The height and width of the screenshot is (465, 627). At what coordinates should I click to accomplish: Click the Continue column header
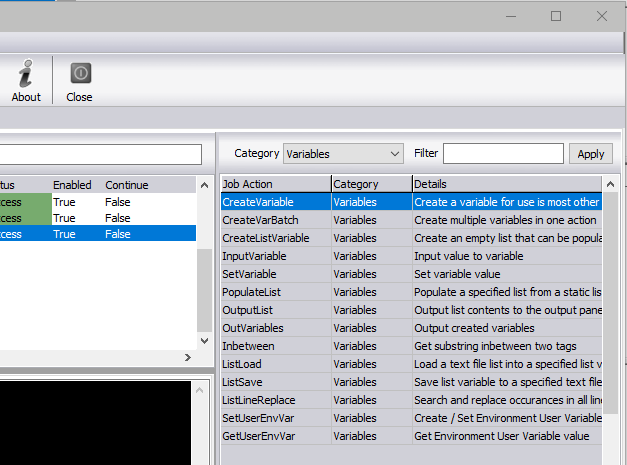(127, 185)
